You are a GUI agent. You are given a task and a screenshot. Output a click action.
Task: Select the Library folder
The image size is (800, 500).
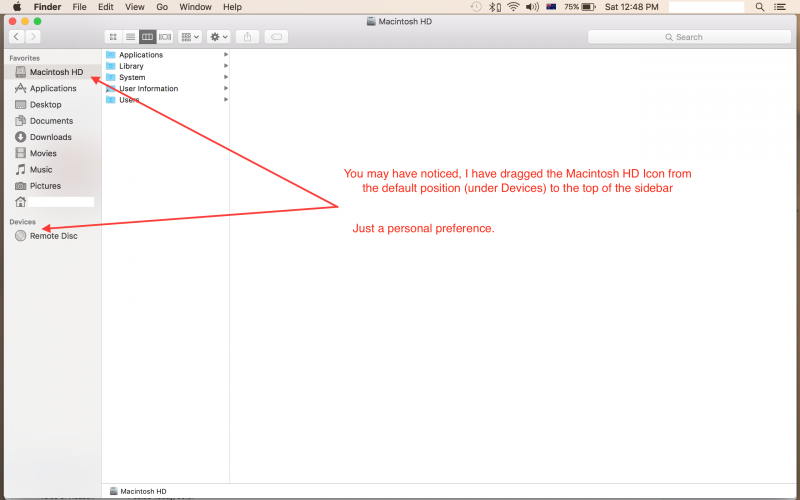click(x=131, y=66)
